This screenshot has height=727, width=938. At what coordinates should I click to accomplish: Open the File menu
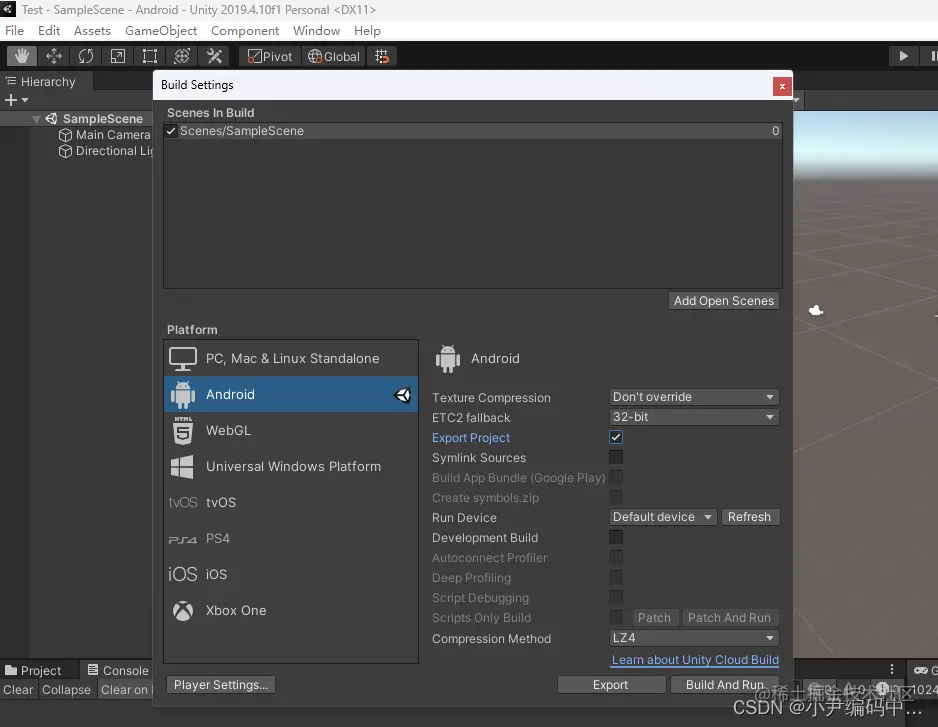[x=14, y=31]
